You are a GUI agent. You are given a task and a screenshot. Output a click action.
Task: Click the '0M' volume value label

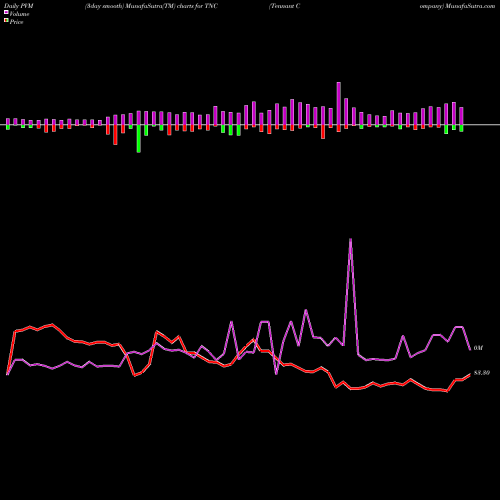pyautogui.click(x=478, y=348)
